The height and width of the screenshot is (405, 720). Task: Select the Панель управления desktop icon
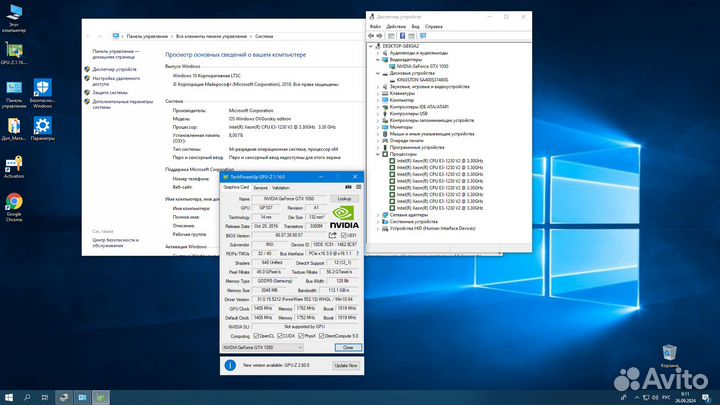(14, 95)
